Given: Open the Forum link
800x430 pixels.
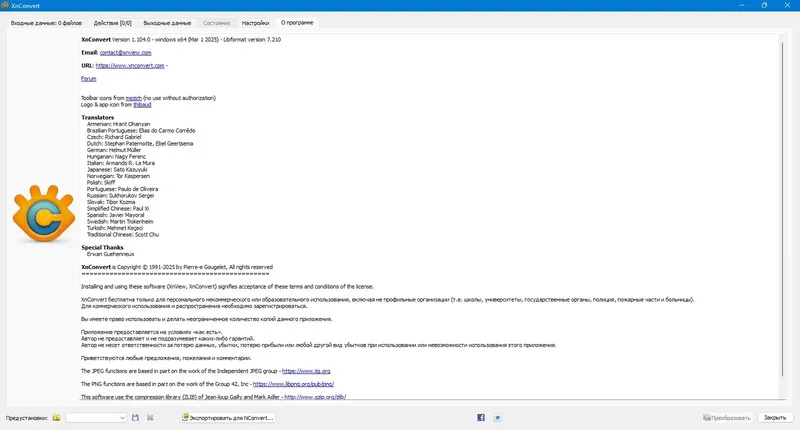Looking at the screenshot, I should pyautogui.click(x=88, y=79).
